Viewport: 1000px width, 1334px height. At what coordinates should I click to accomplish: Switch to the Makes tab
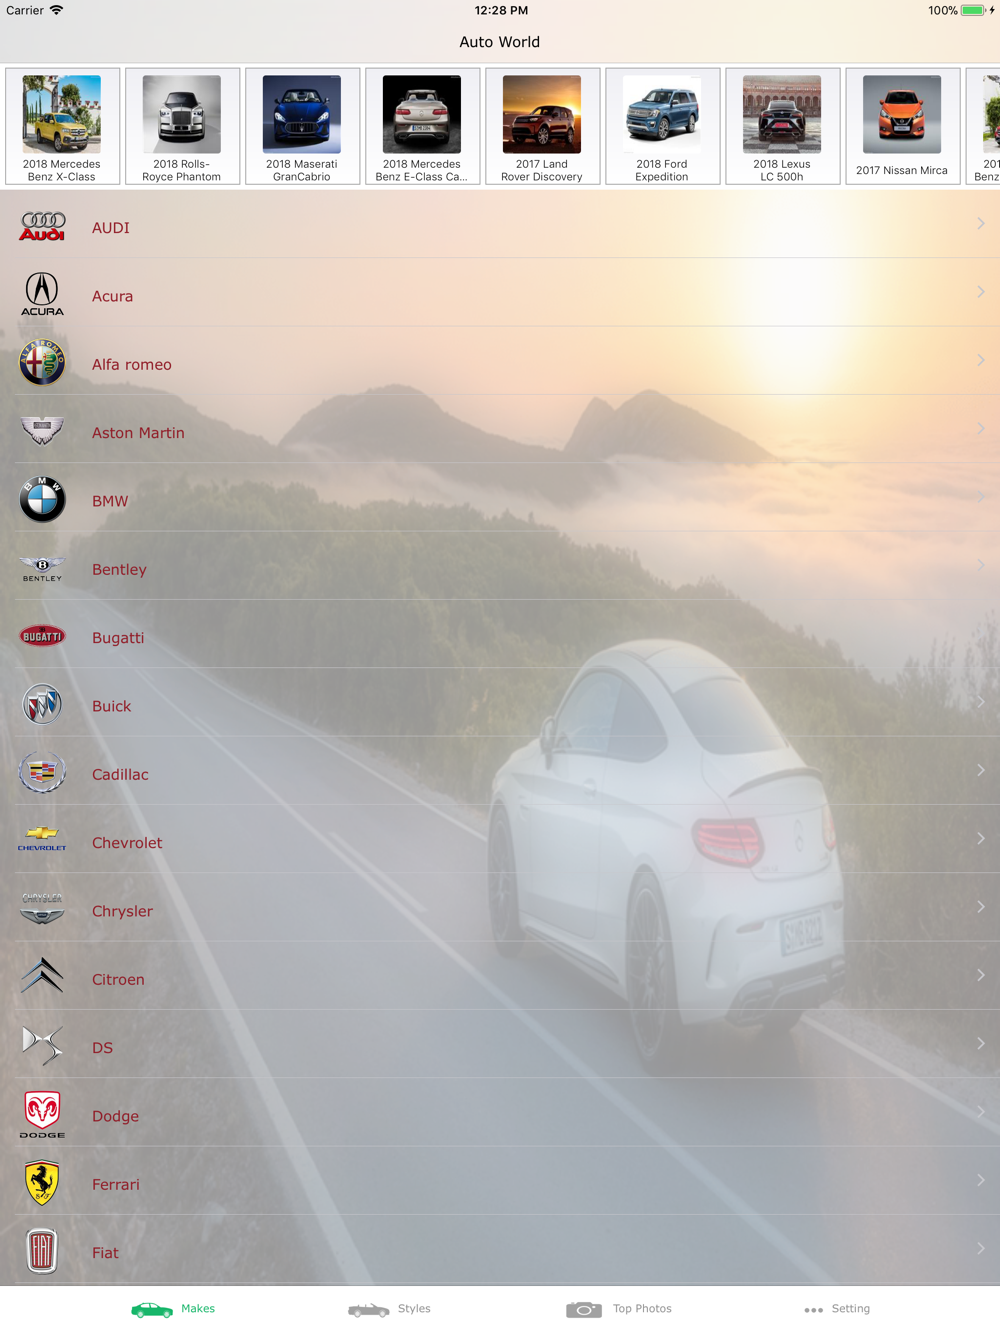(173, 1309)
